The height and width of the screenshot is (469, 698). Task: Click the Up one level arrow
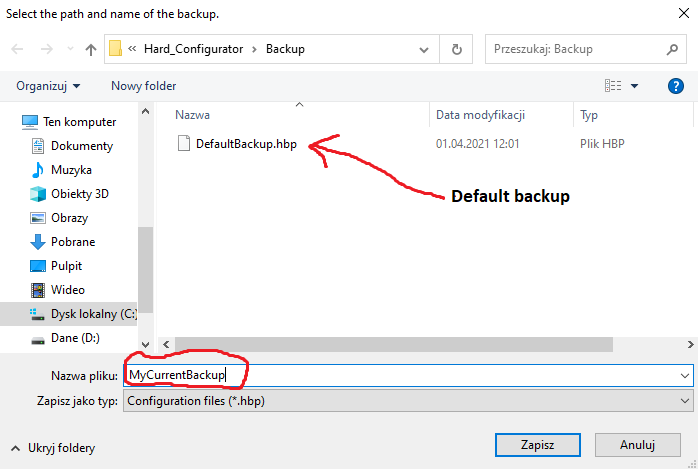pos(91,49)
